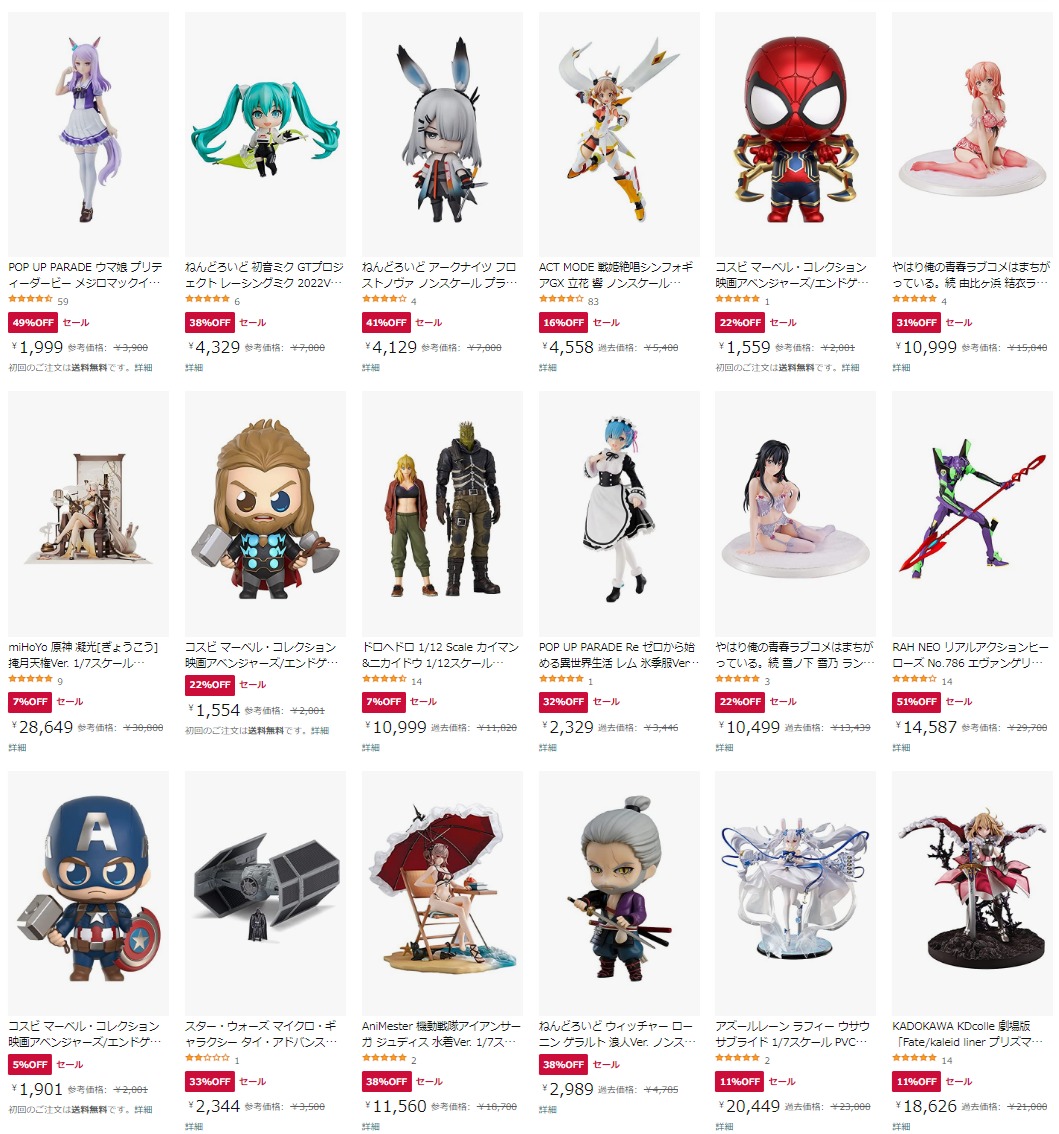Open the POP UP PARADE ウマ娘 product title link
Viewport: 1059px width, 1134px height.
pos(85,275)
